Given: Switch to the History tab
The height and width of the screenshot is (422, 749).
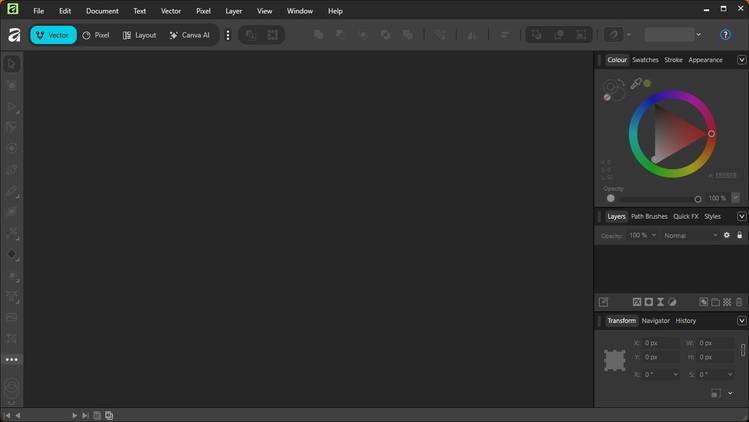Looking at the screenshot, I should point(685,321).
